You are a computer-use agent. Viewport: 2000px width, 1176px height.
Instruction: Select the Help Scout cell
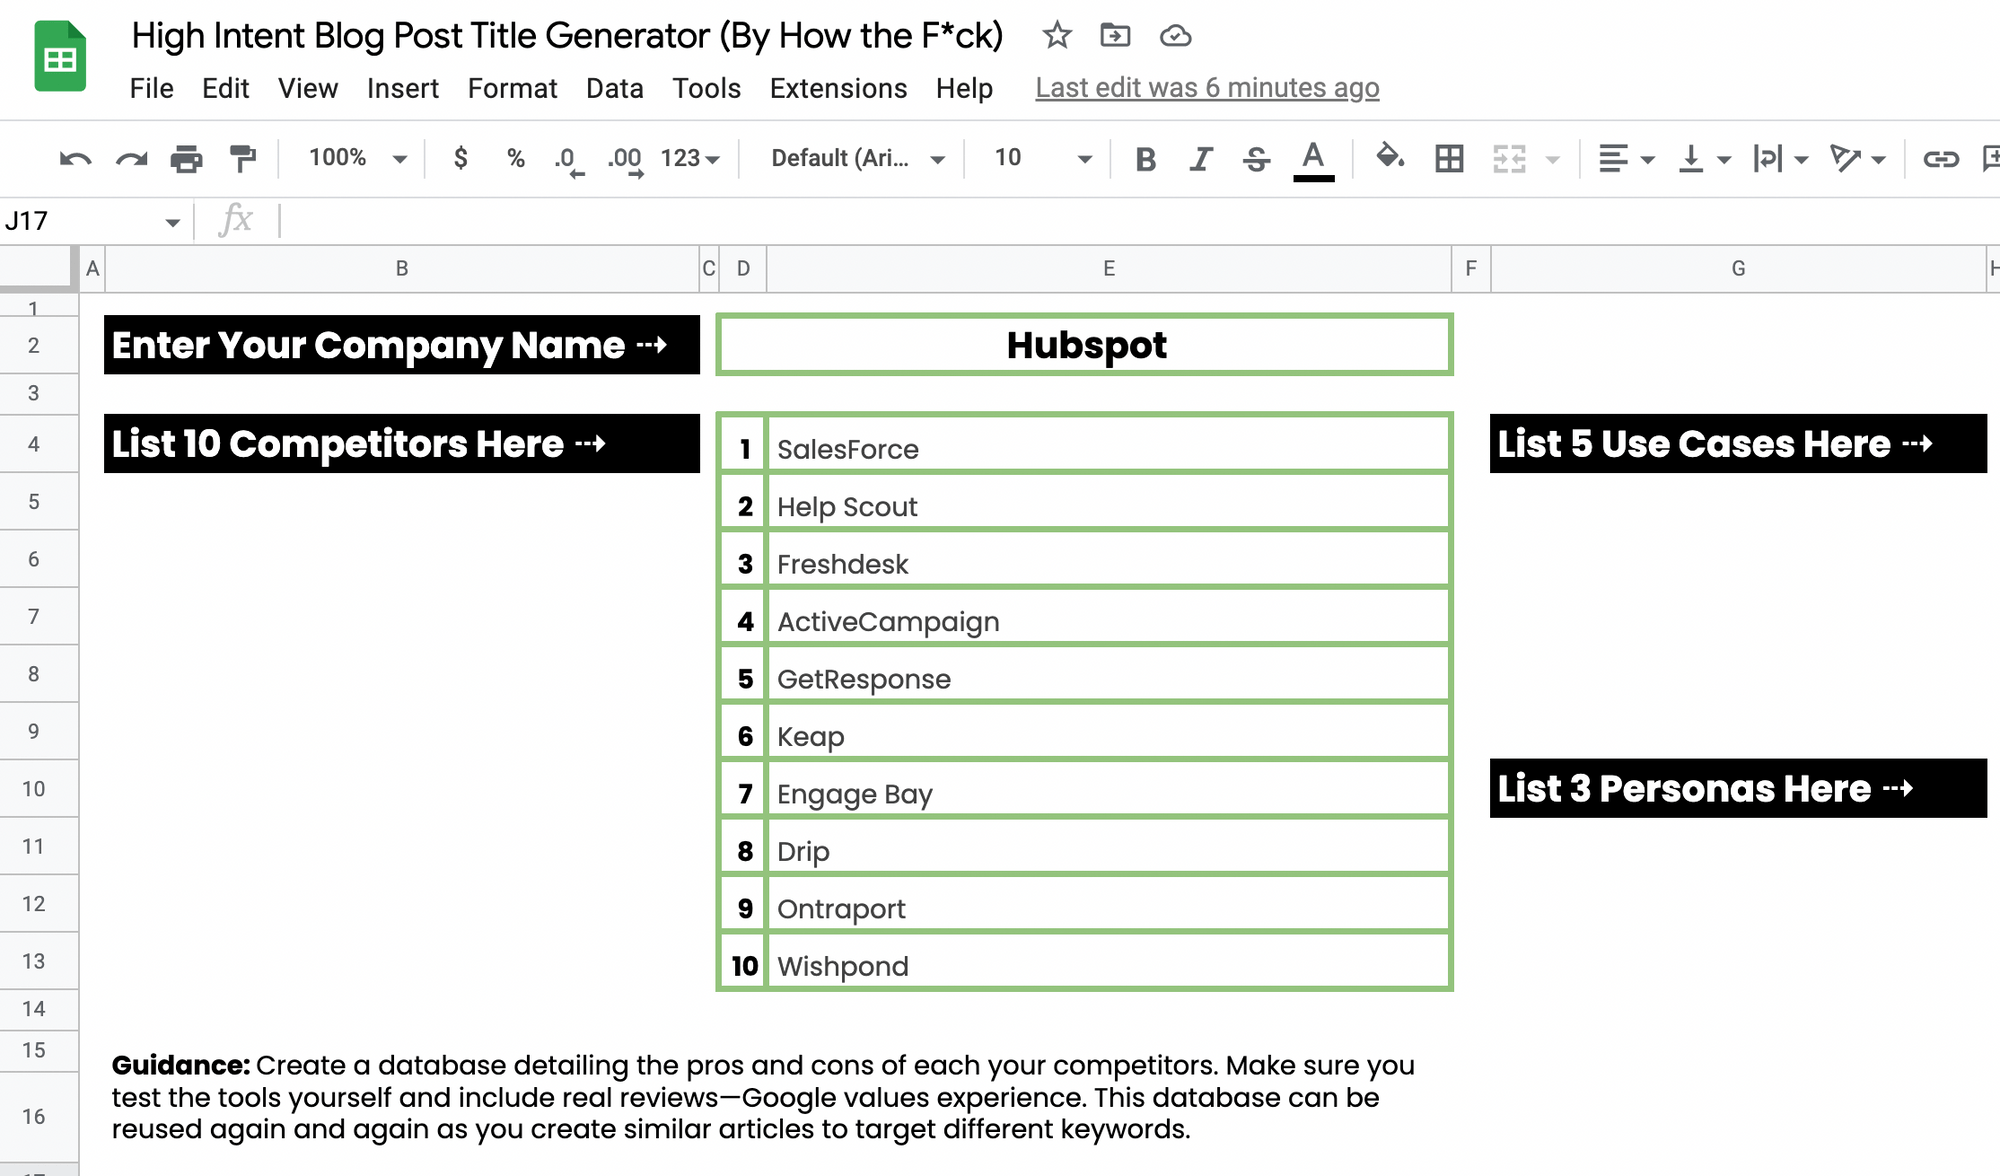pos(1108,502)
